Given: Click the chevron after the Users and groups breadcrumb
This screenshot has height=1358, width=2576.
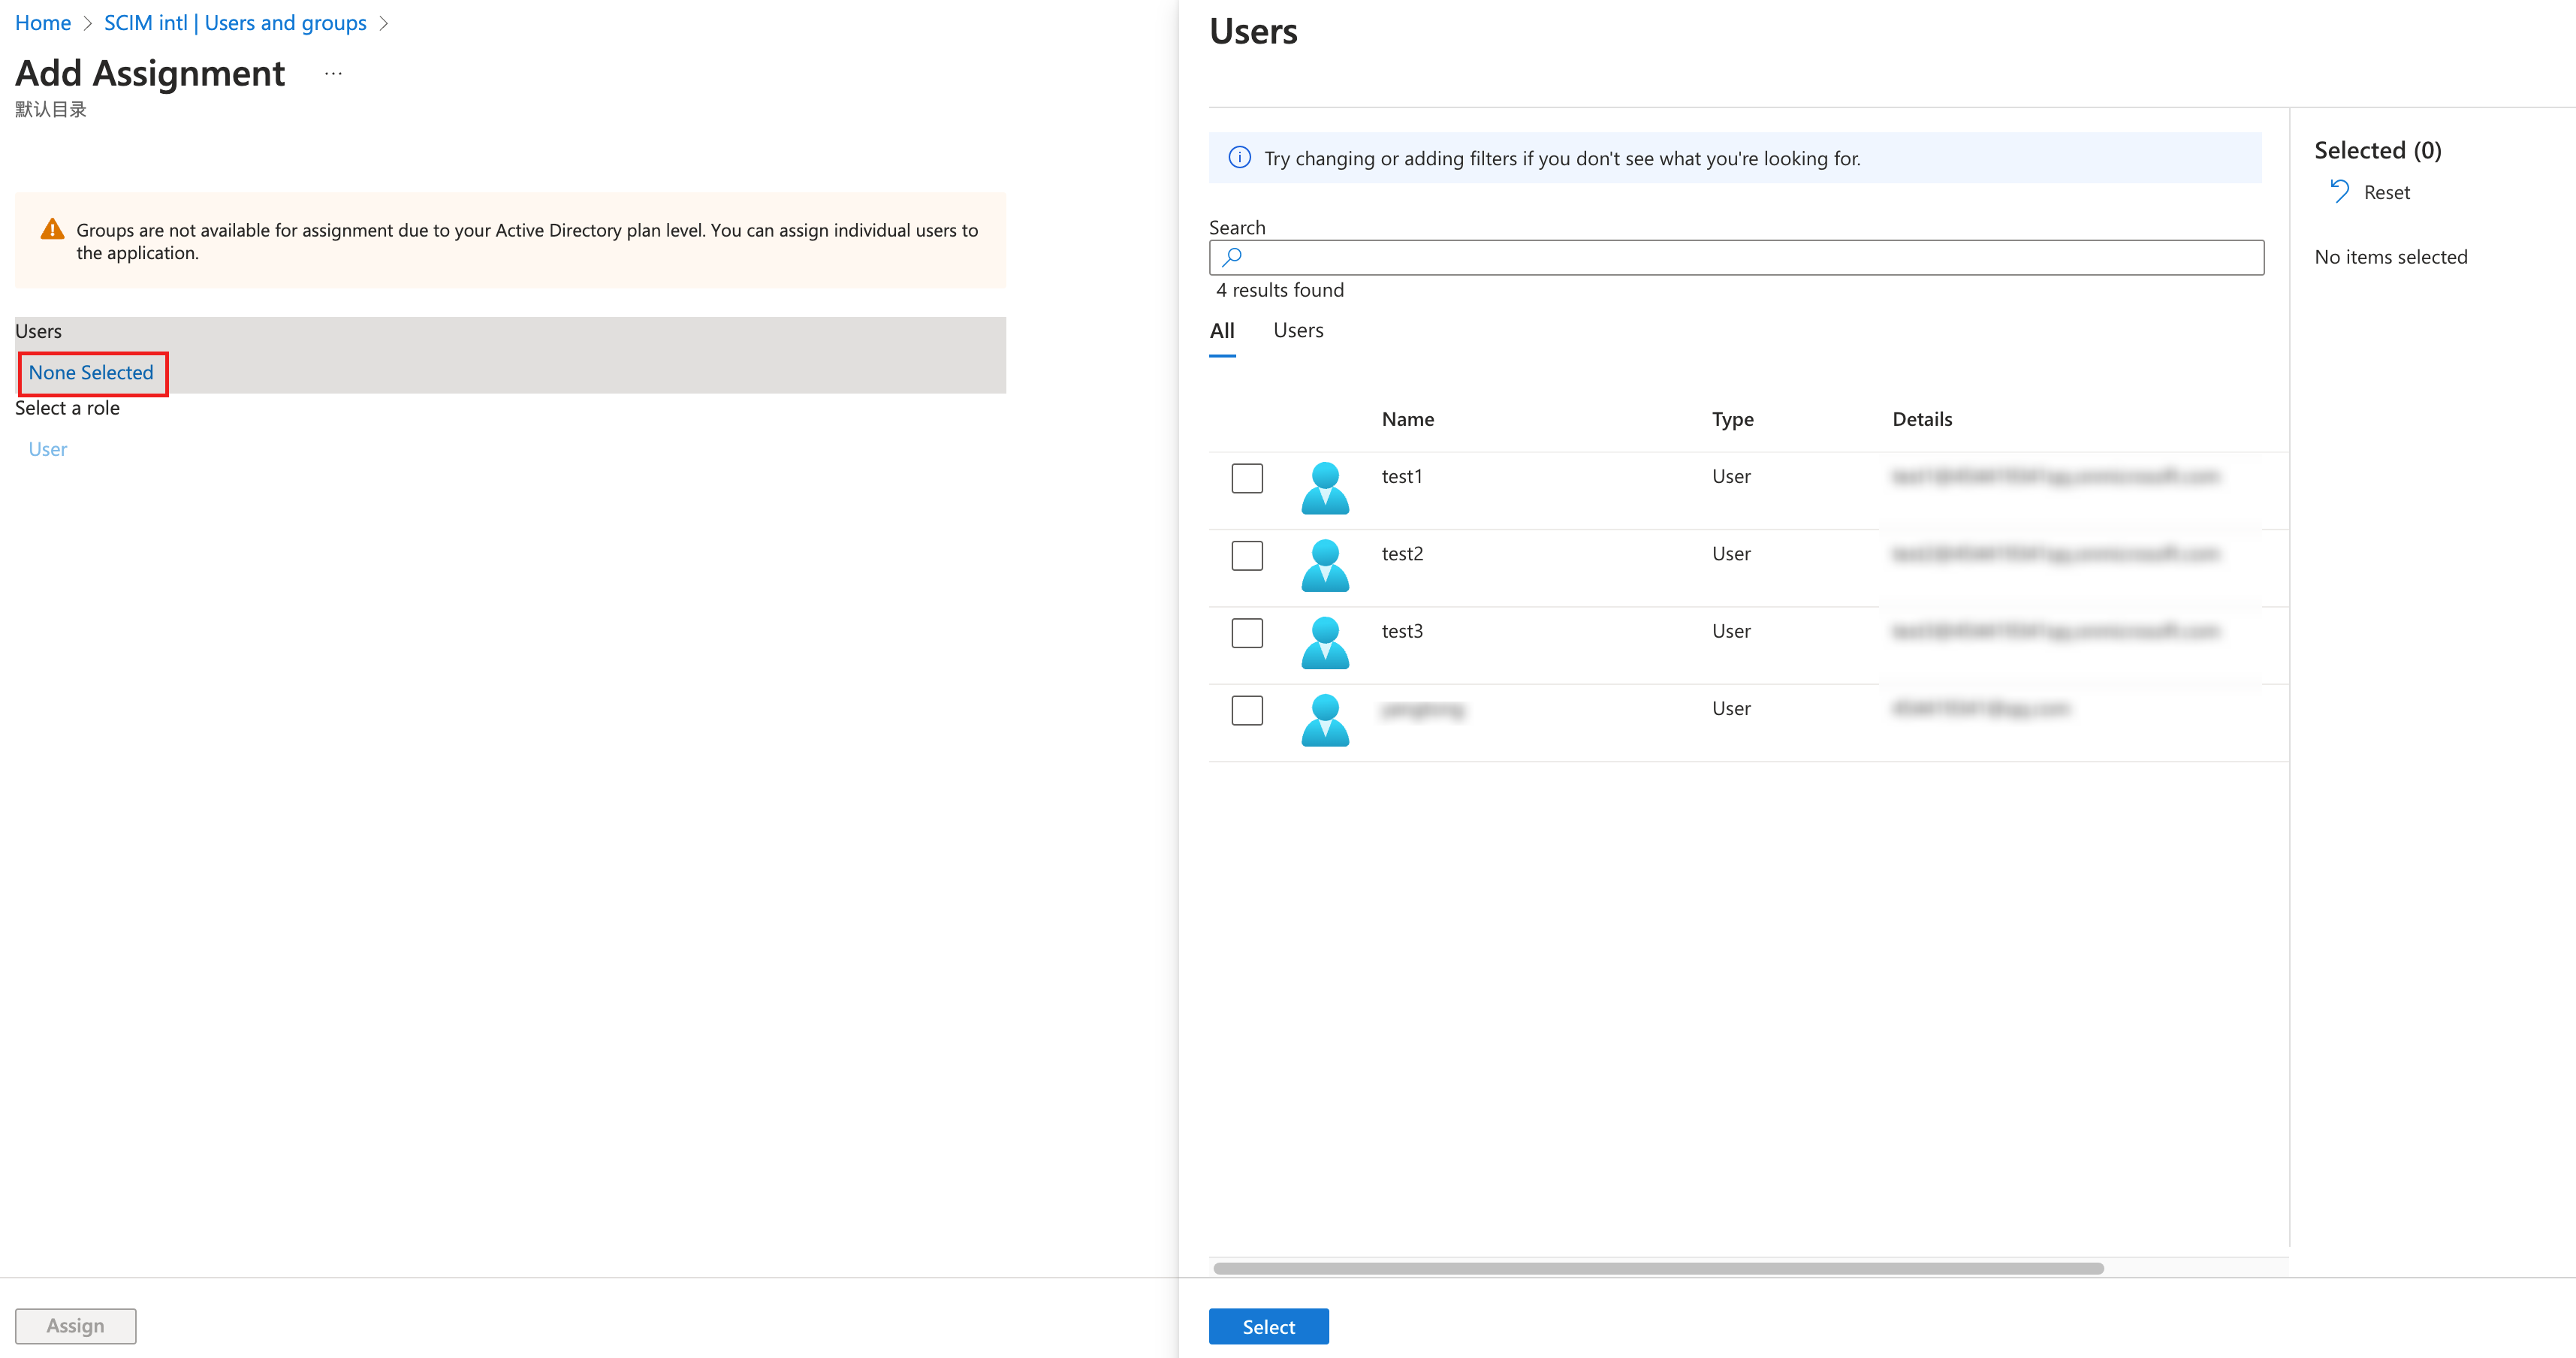Looking at the screenshot, I should coord(383,23).
